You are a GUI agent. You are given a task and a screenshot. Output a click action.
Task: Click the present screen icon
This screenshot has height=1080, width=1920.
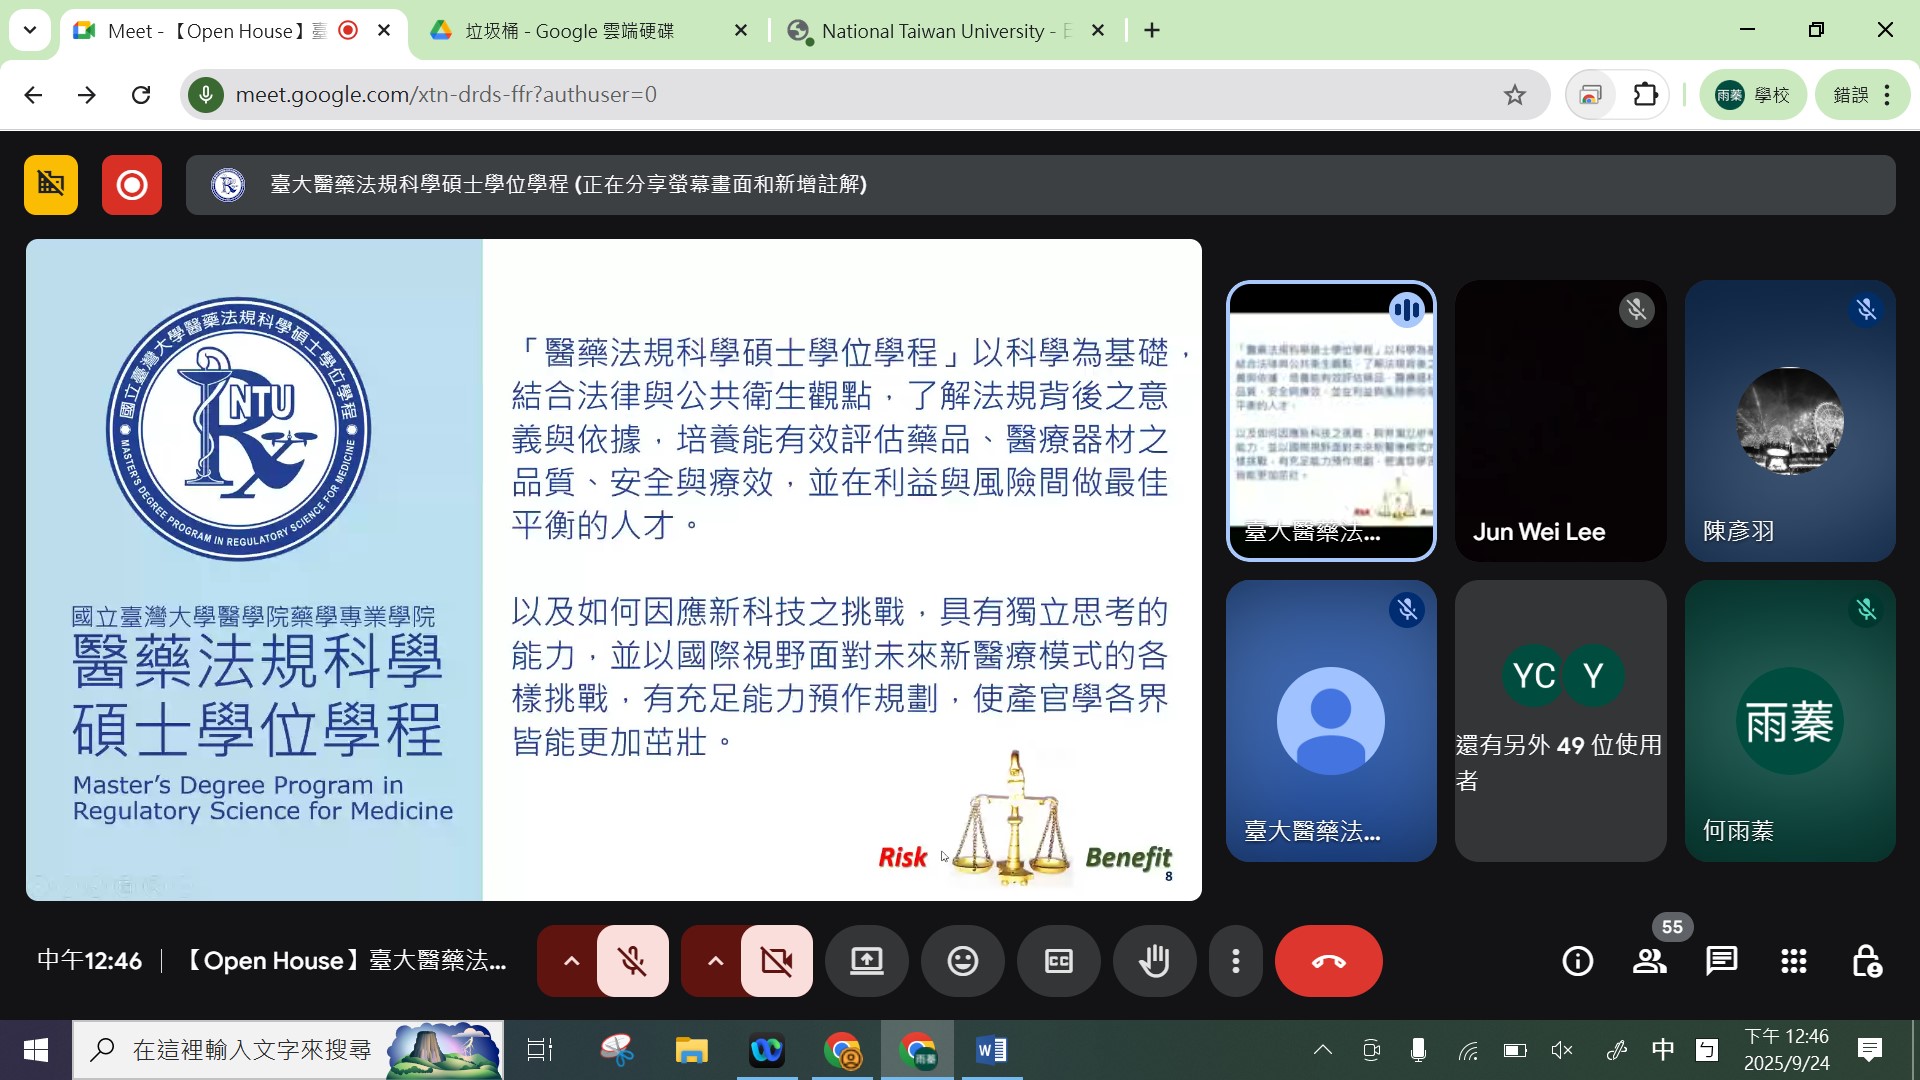[x=866, y=961]
